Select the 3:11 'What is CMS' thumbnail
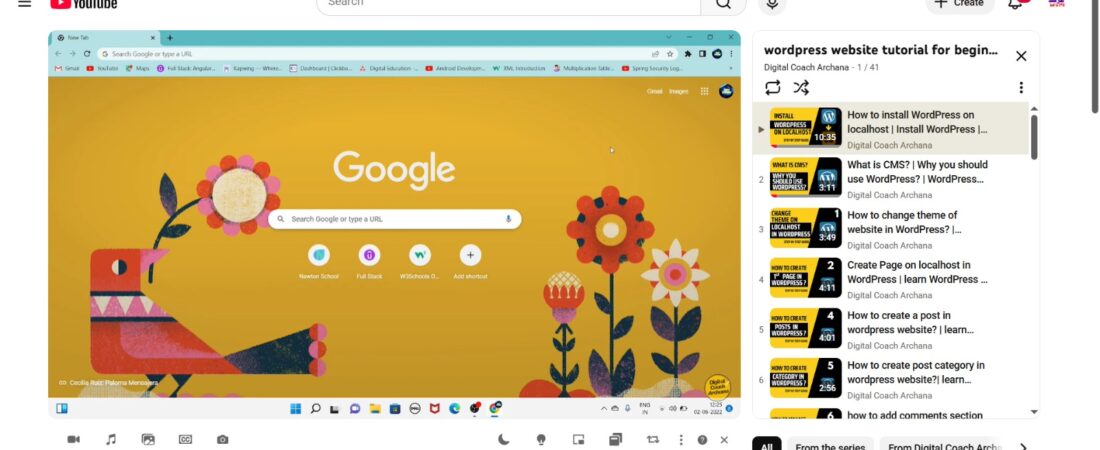This screenshot has width=1100, height=450. [805, 177]
